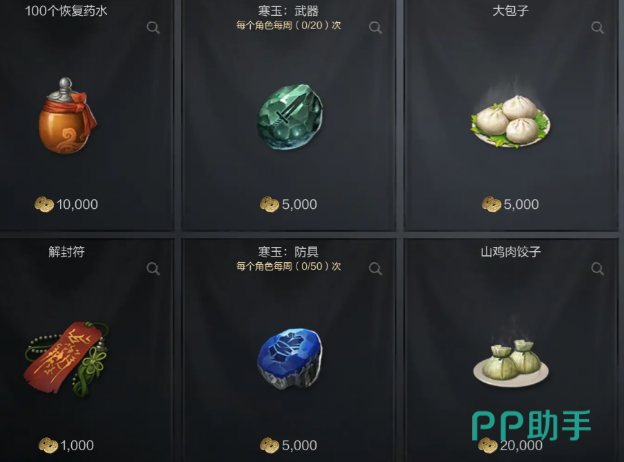Select the orange recovery potion jar image
The height and width of the screenshot is (462, 624).
[x=67, y=115]
